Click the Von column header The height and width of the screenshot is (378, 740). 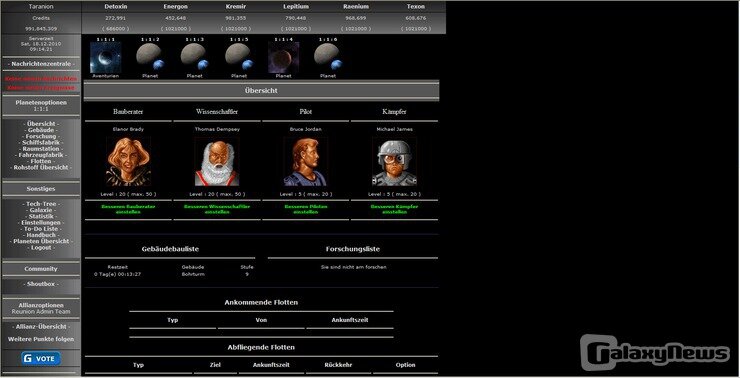(261, 320)
